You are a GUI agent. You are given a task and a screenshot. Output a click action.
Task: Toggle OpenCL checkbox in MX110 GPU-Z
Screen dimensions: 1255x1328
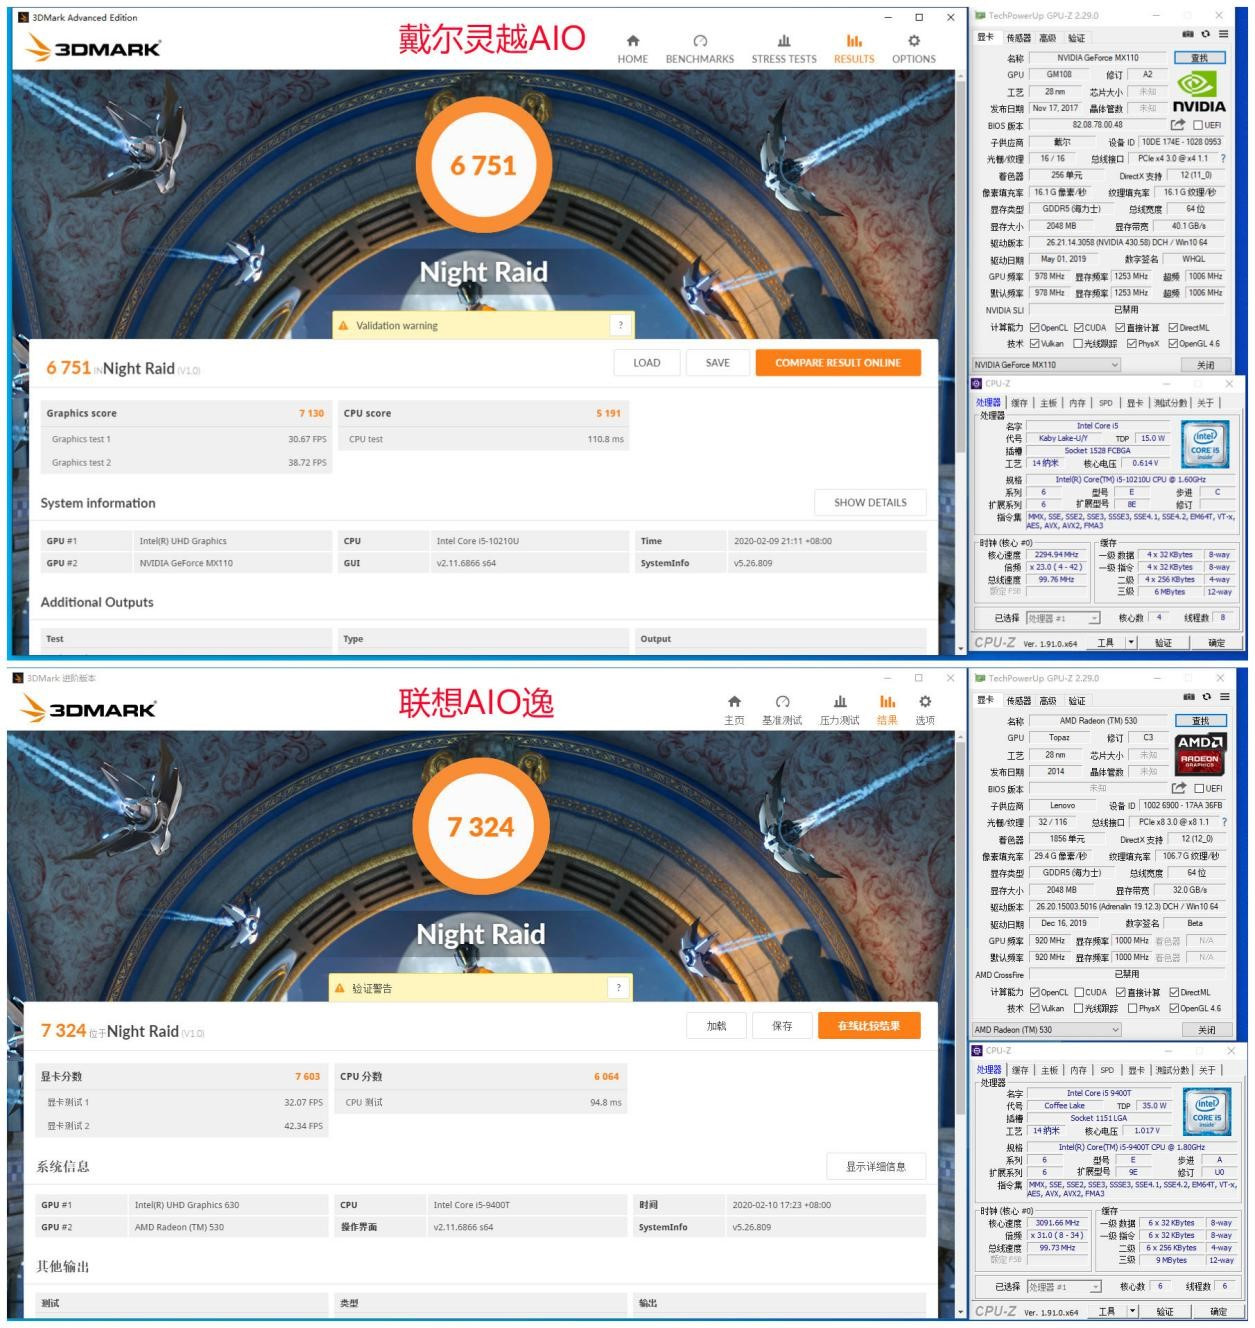[x=1034, y=327]
